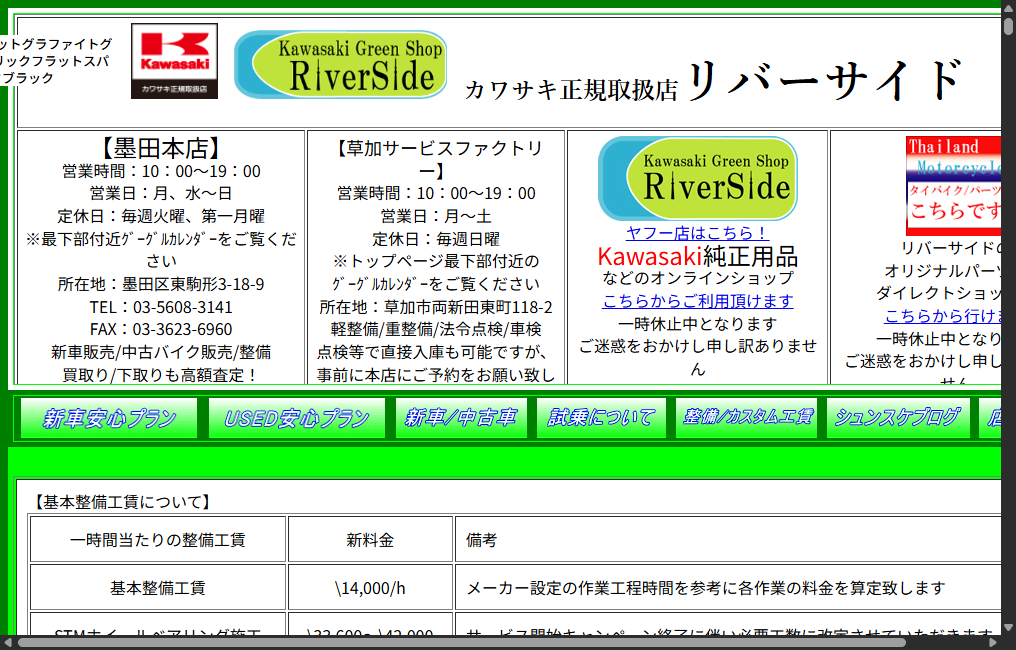Screen dimensions: 1016x650
Task: Click the メーカー設定の作業工程時間 remark cell
Action: pyautogui.click(x=728, y=588)
